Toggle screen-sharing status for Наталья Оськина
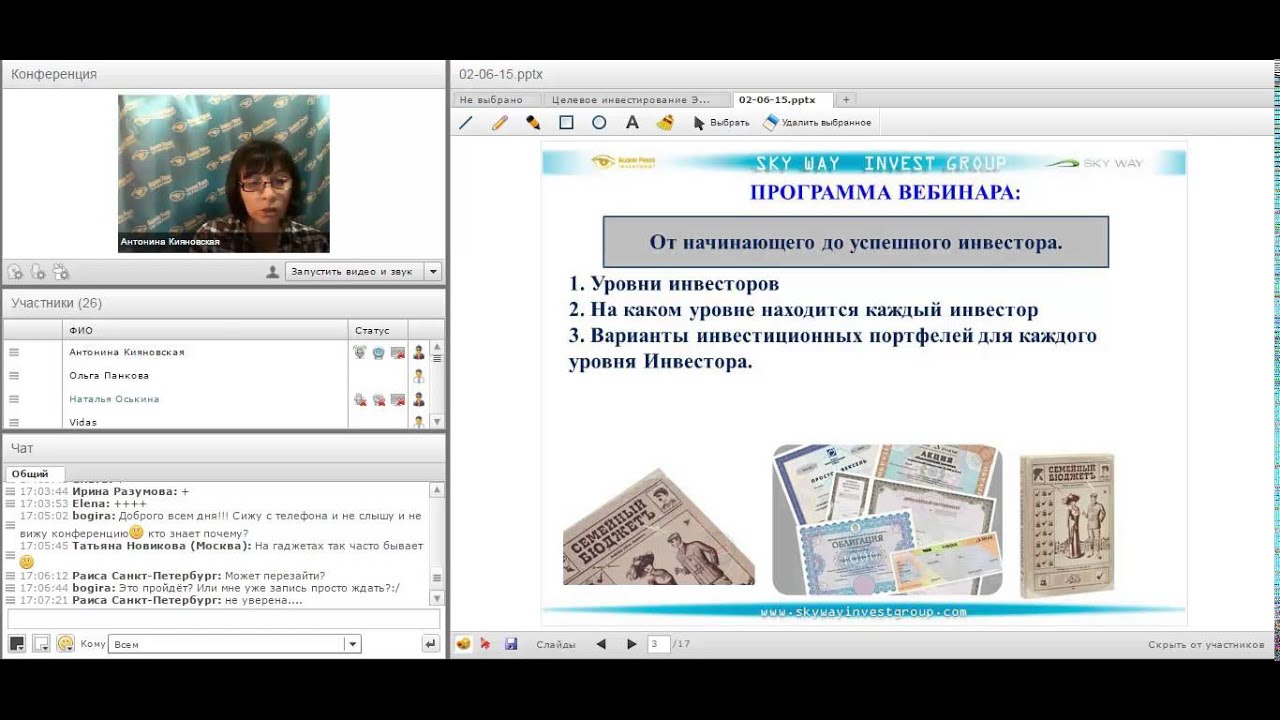1280x720 pixels. (x=398, y=399)
